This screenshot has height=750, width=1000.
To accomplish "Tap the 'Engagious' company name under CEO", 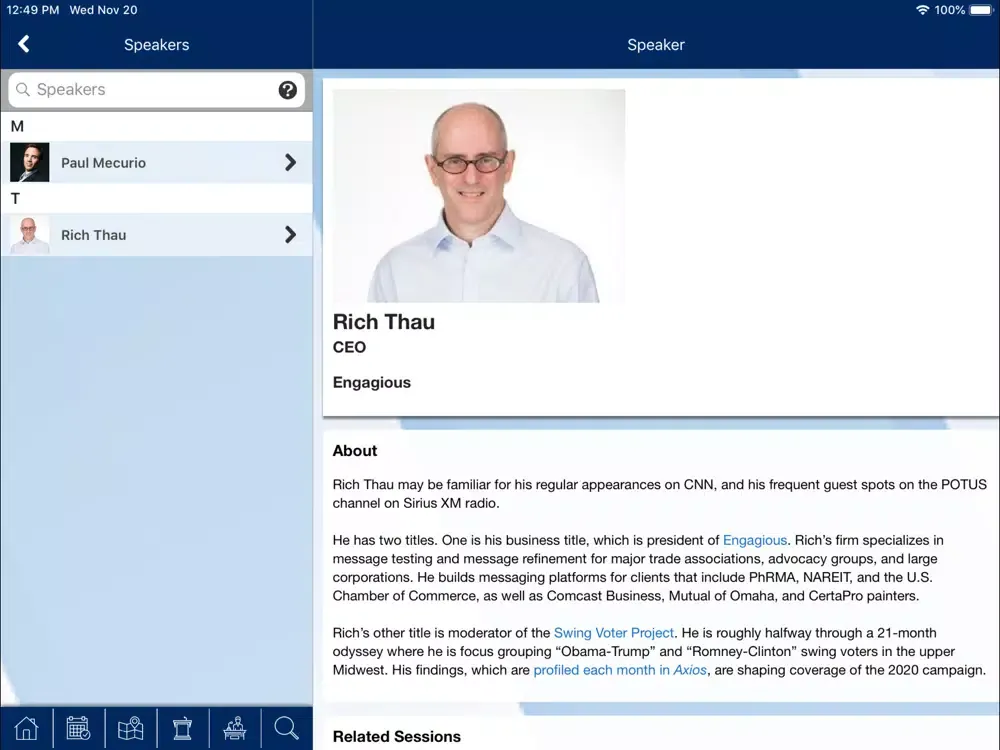I will (372, 382).
